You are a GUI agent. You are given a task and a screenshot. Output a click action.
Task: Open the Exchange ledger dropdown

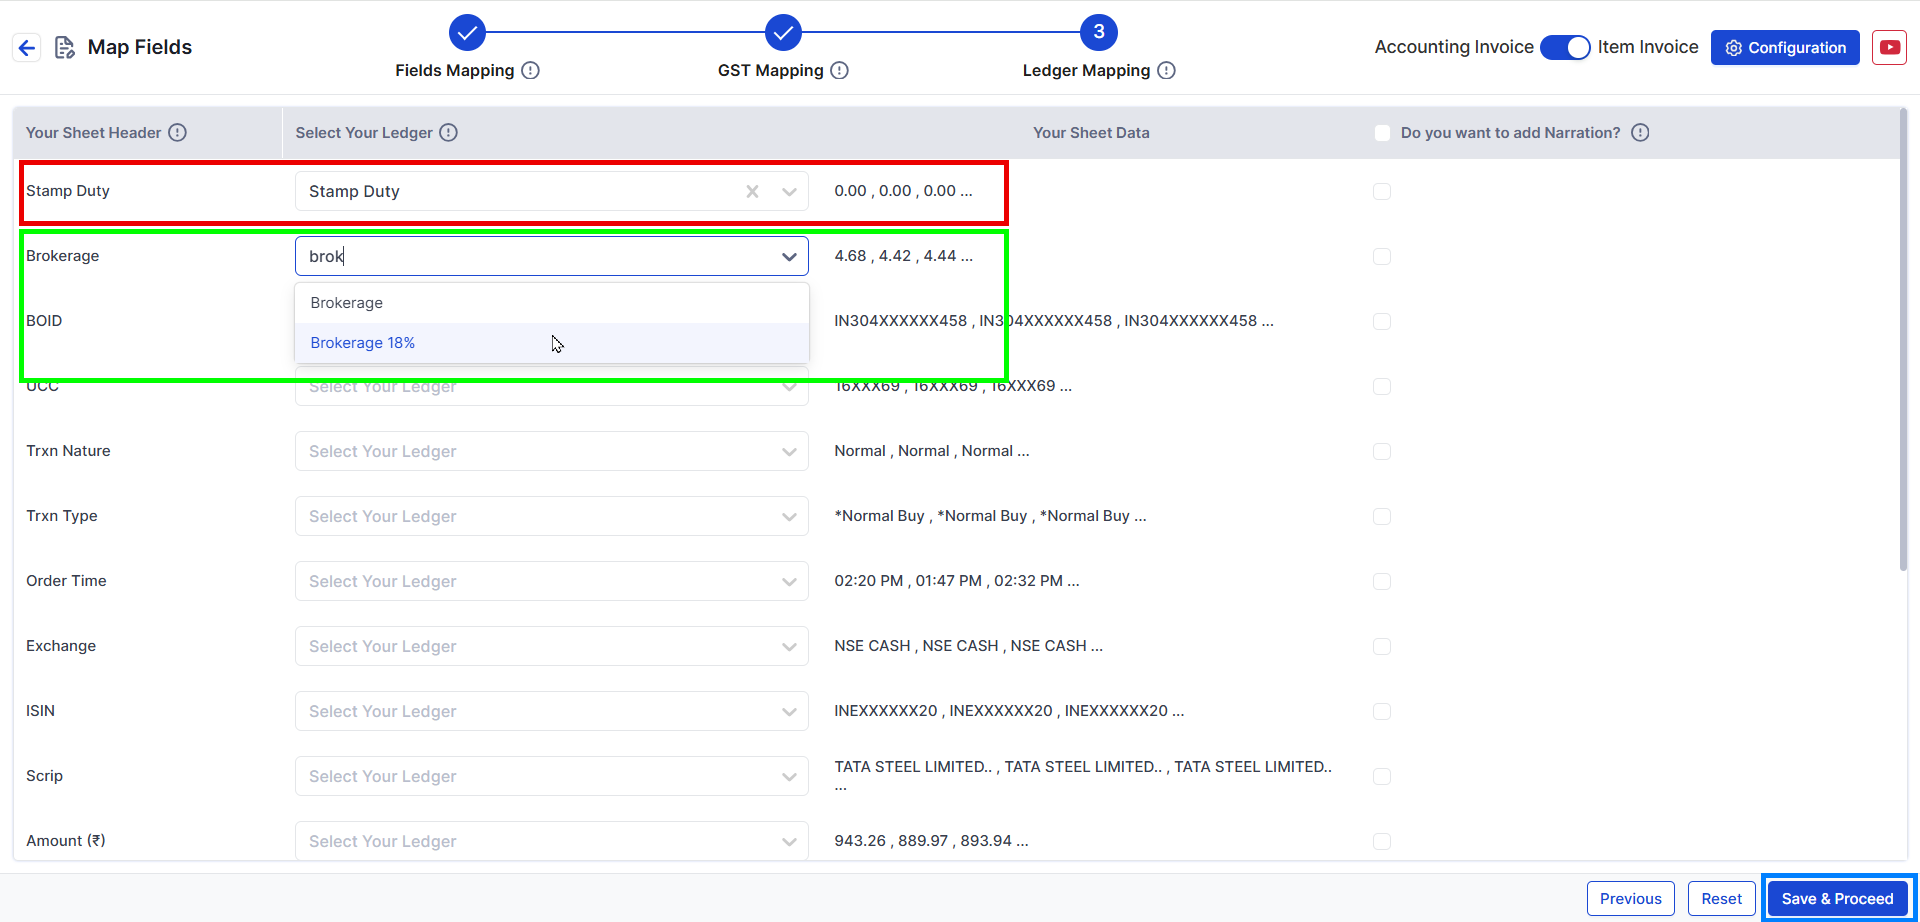click(789, 647)
